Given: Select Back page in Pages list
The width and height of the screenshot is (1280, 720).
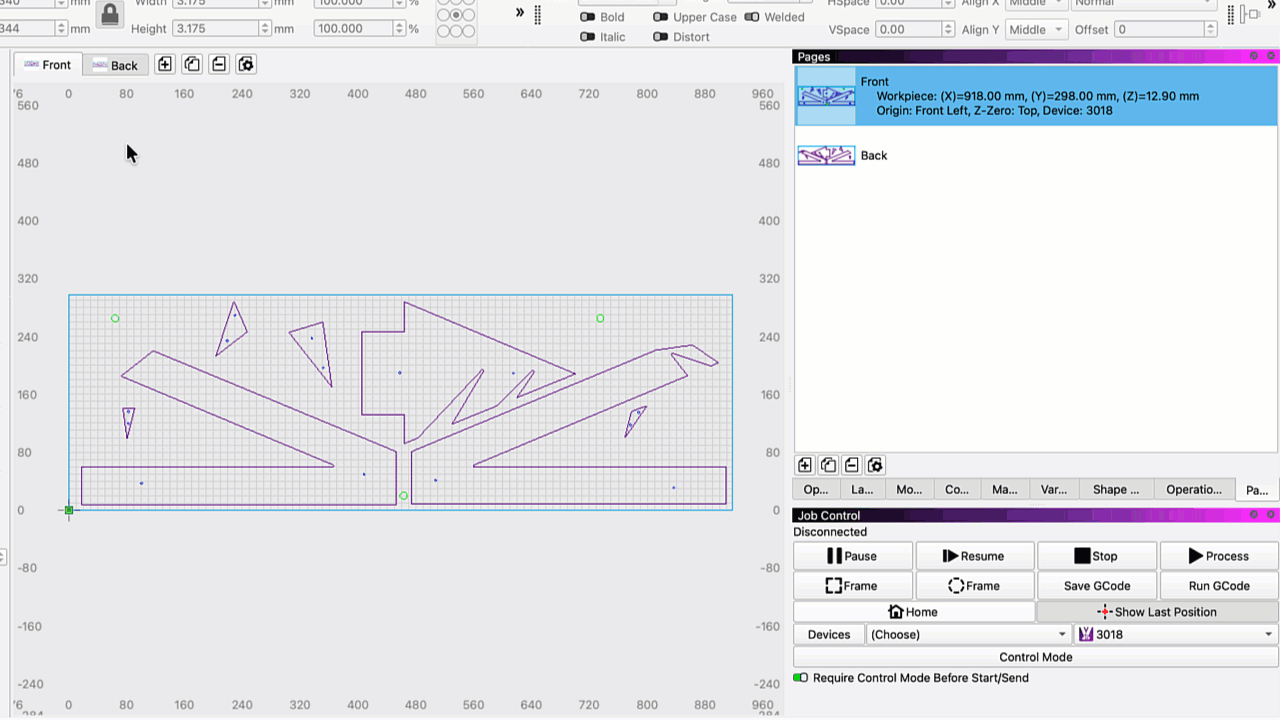Looking at the screenshot, I should click(1036, 155).
